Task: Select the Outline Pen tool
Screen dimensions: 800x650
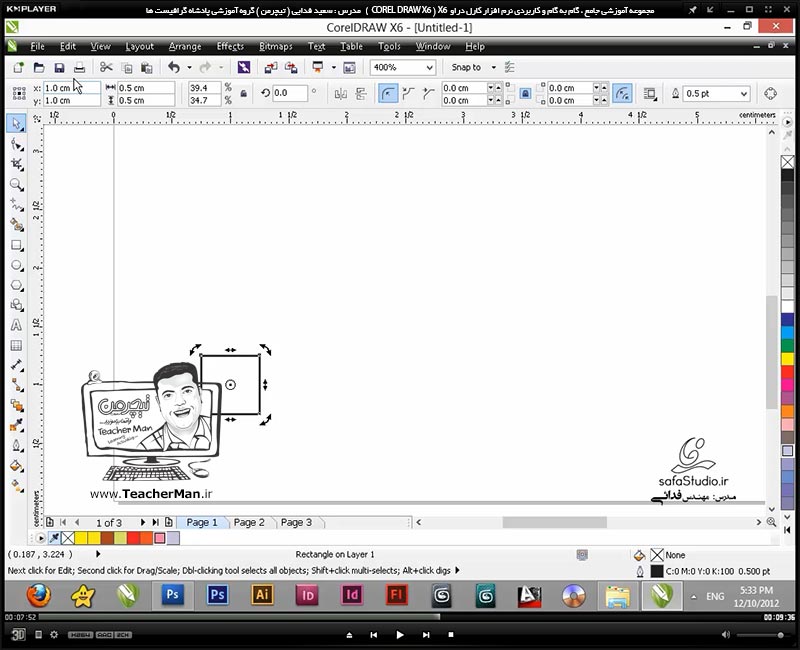Action: tap(16, 445)
